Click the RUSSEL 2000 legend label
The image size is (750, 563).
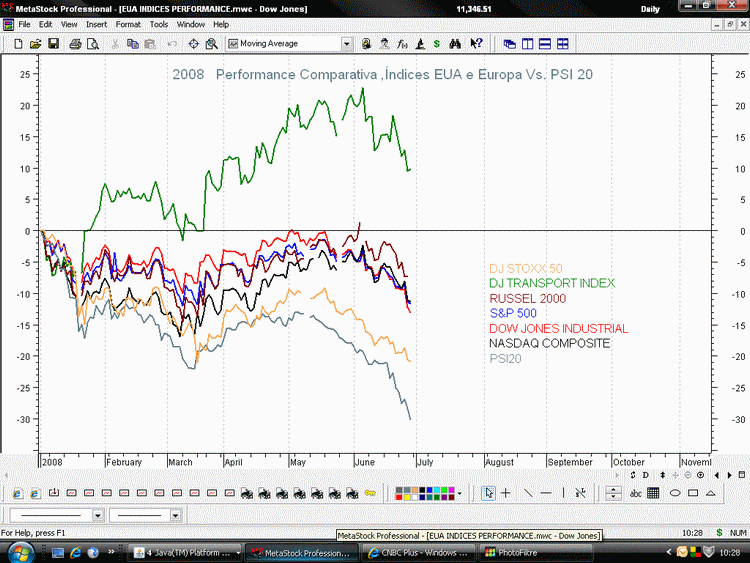pyautogui.click(x=528, y=298)
